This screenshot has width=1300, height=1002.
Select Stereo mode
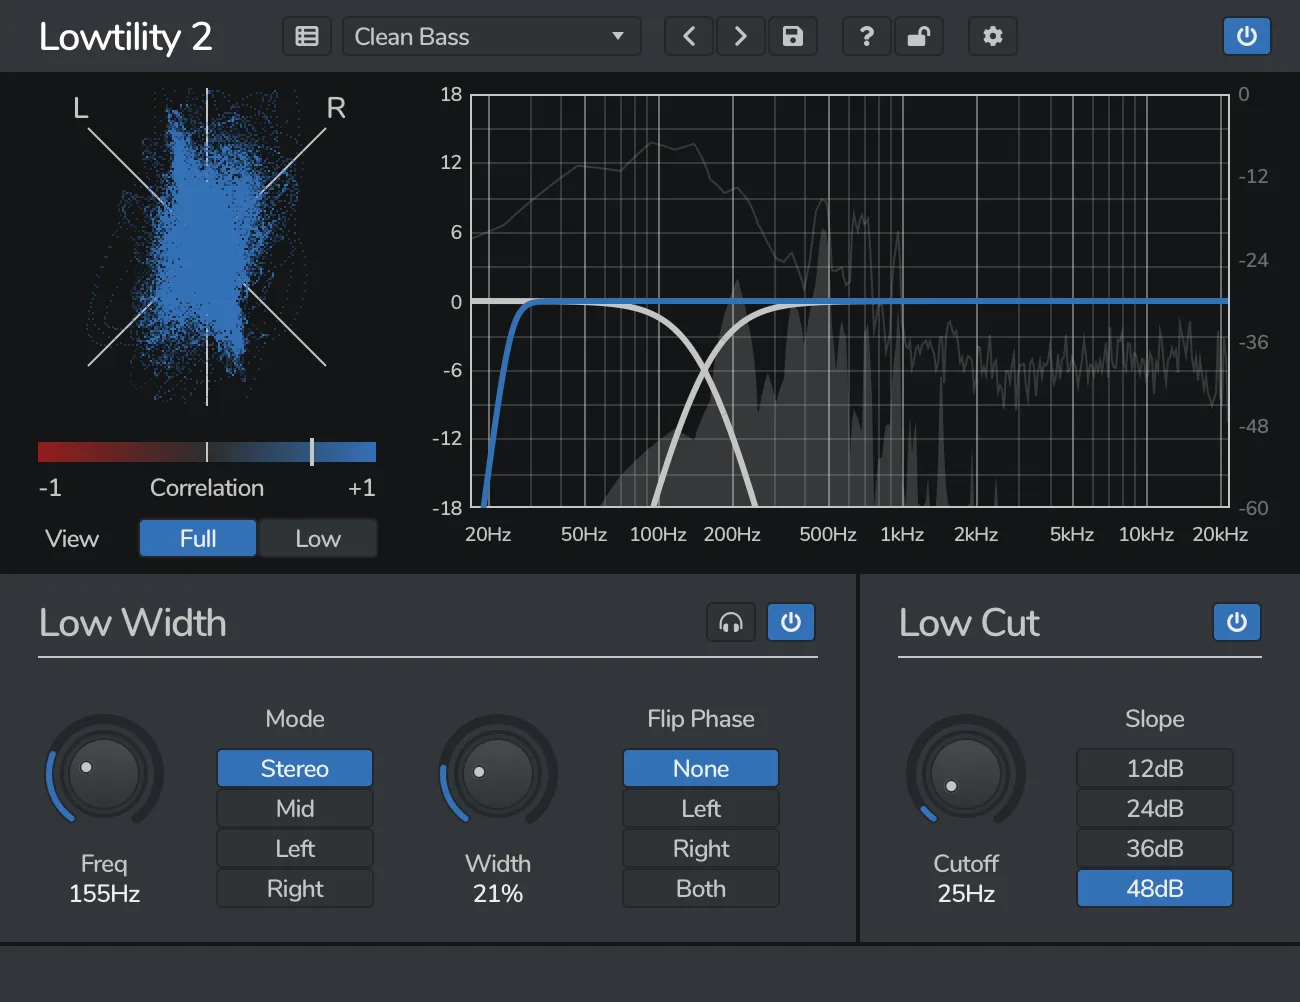tap(295, 768)
